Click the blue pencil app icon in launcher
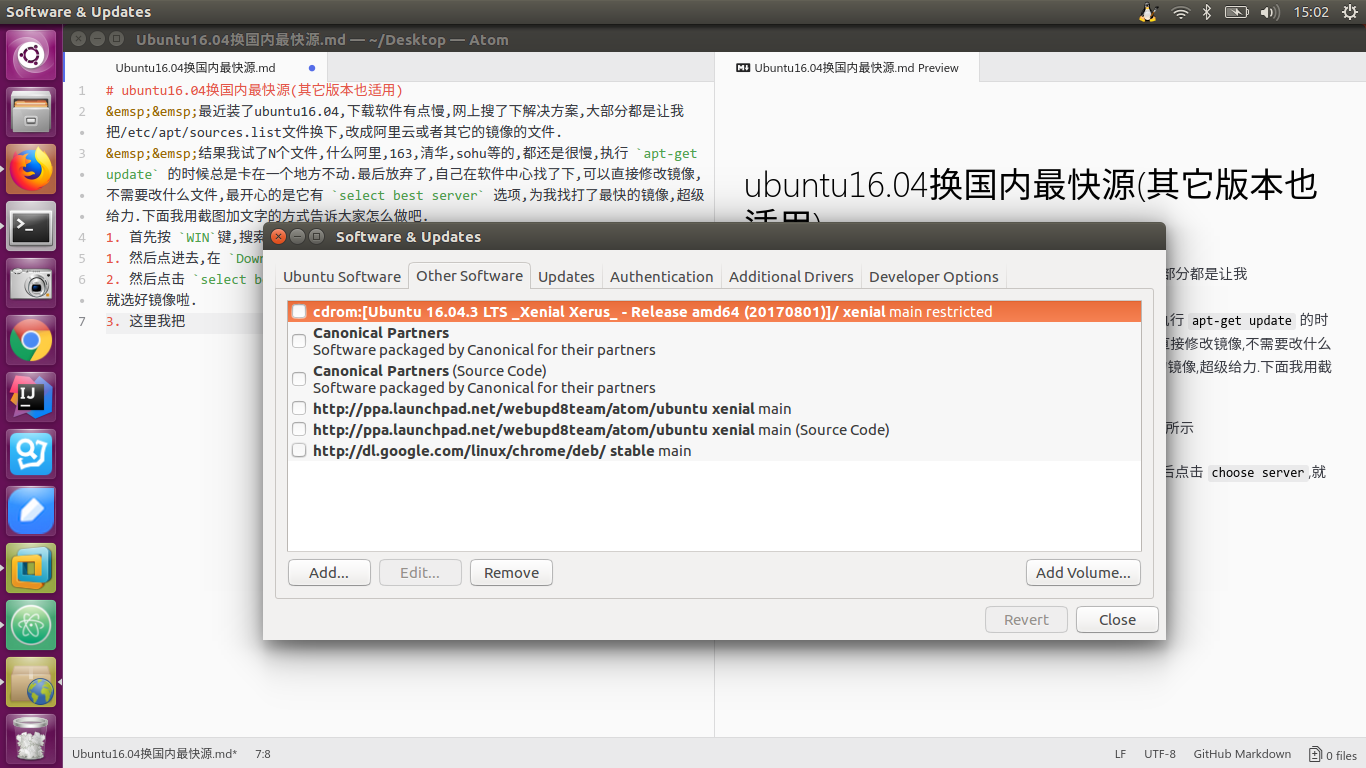Screen dimensions: 1366x768 pos(32,511)
